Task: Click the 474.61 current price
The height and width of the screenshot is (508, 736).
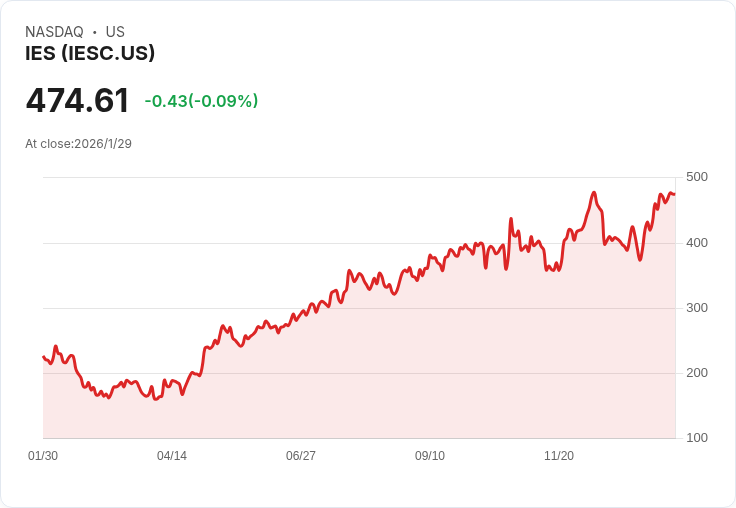Action: tap(78, 101)
